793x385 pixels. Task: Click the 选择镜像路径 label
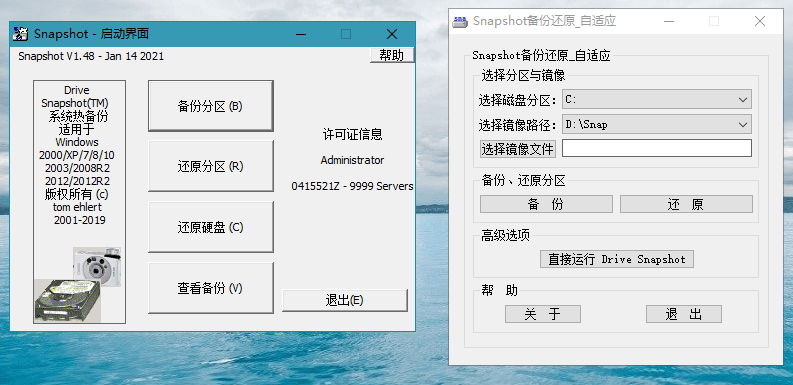tap(517, 124)
